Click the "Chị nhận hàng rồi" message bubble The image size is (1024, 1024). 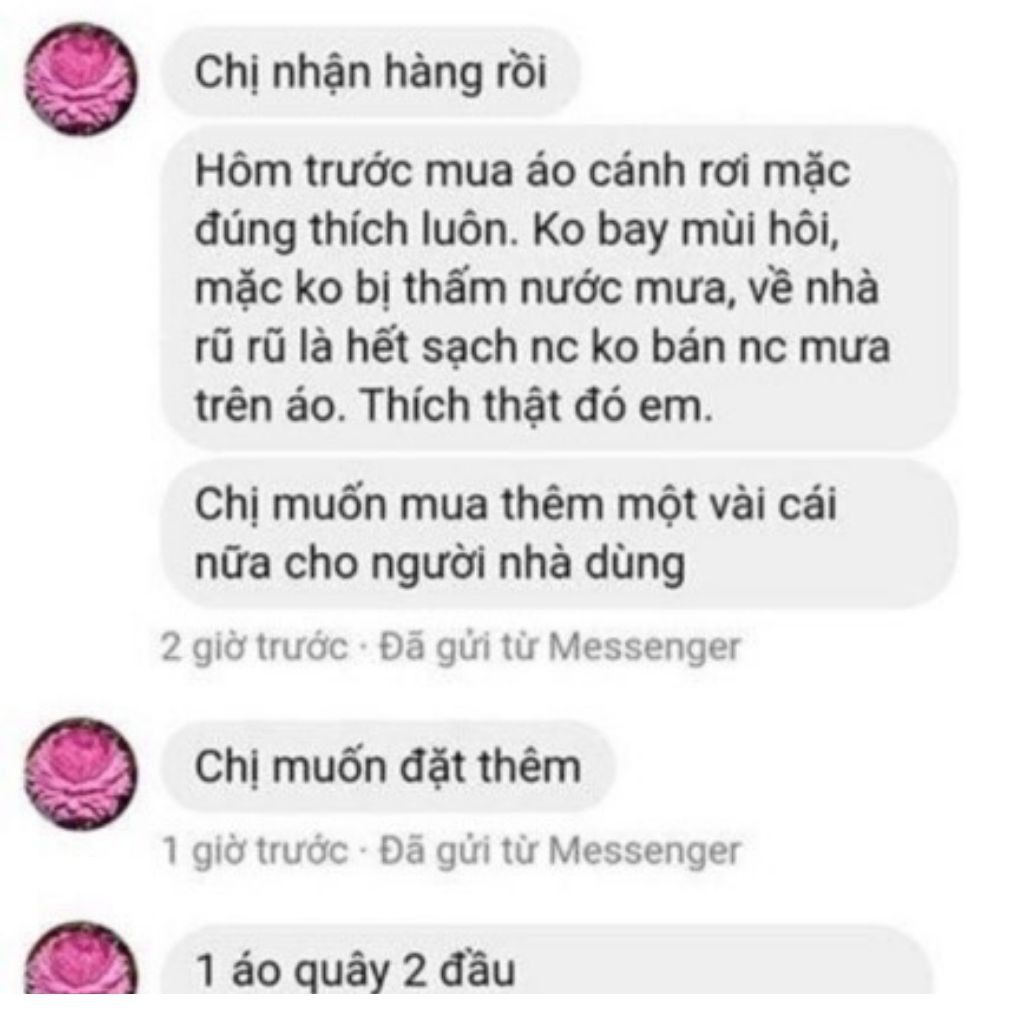(x=371, y=72)
